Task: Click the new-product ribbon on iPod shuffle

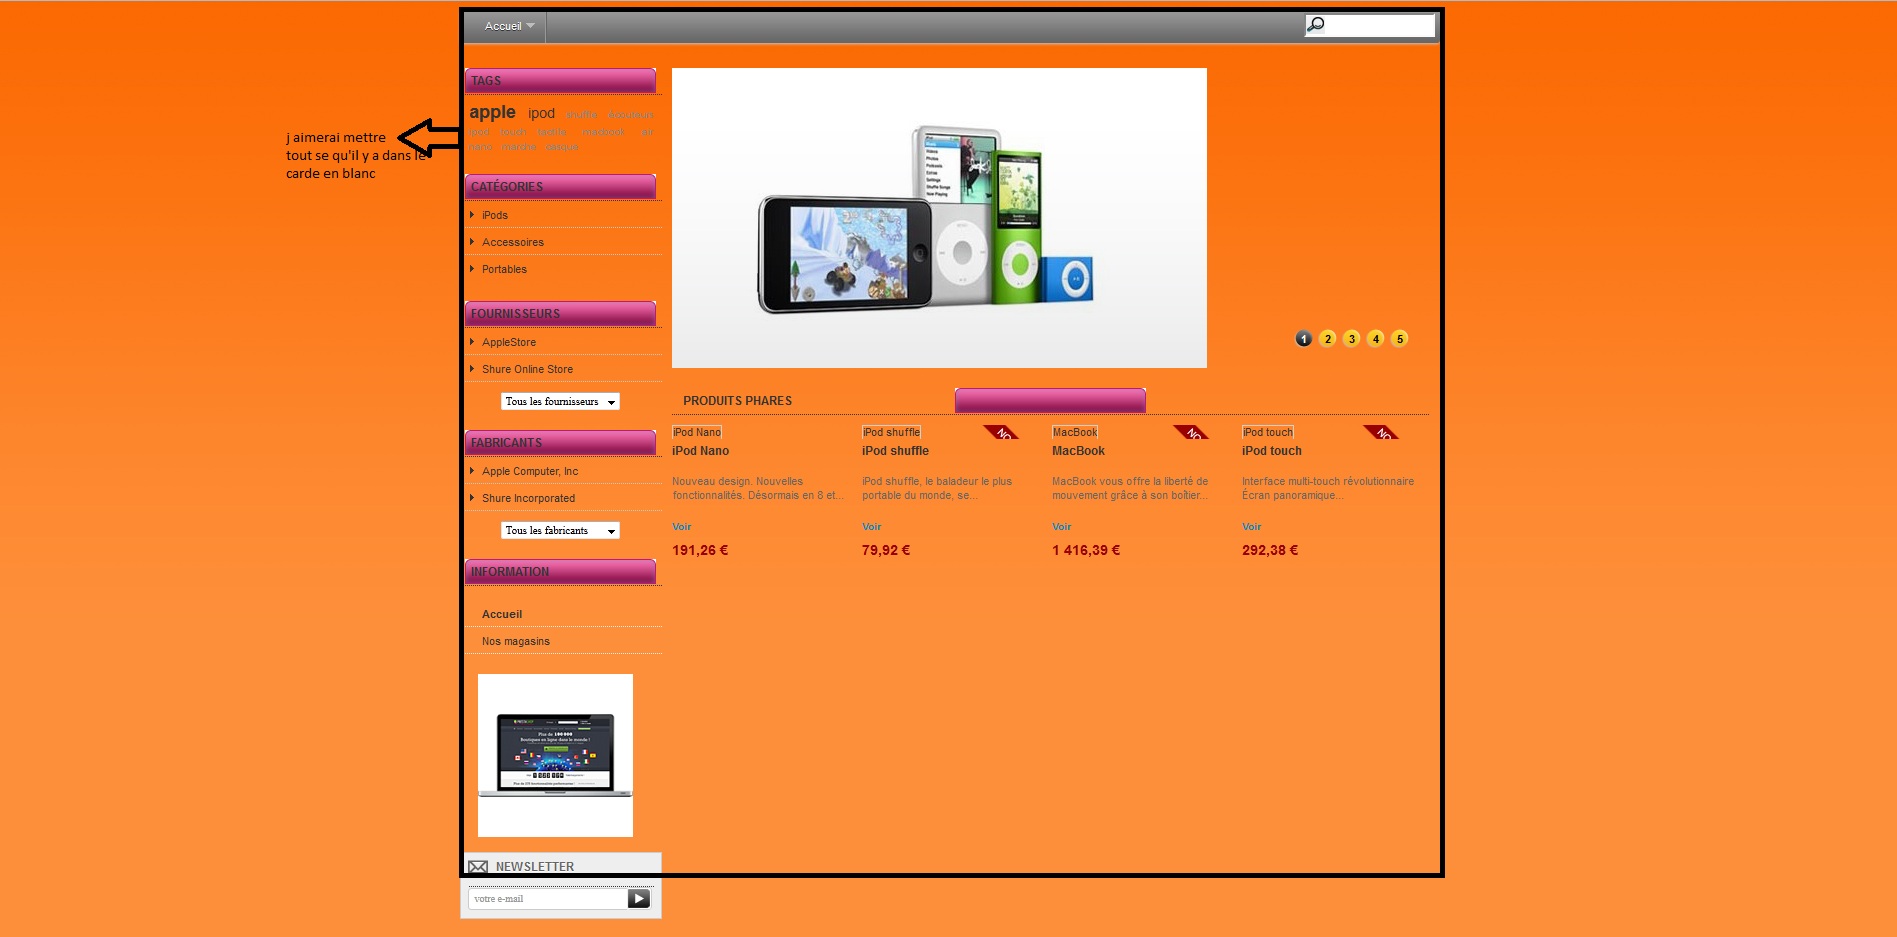Action: [x=1000, y=432]
